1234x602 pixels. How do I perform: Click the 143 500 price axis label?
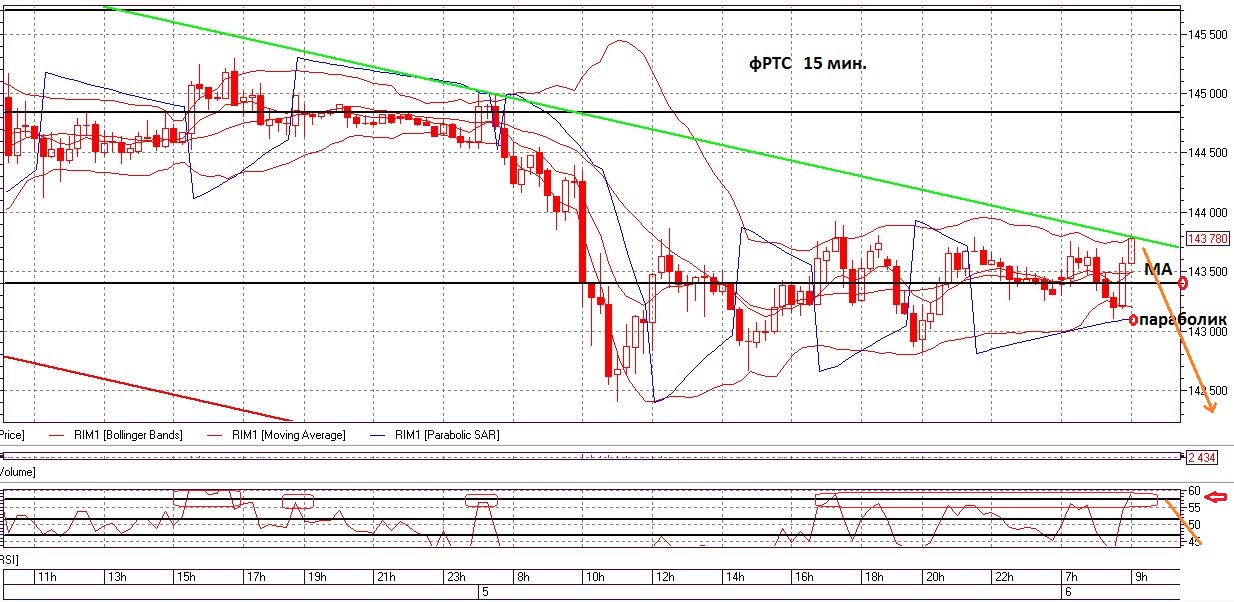pyautogui.click(x=1209, y=272)
